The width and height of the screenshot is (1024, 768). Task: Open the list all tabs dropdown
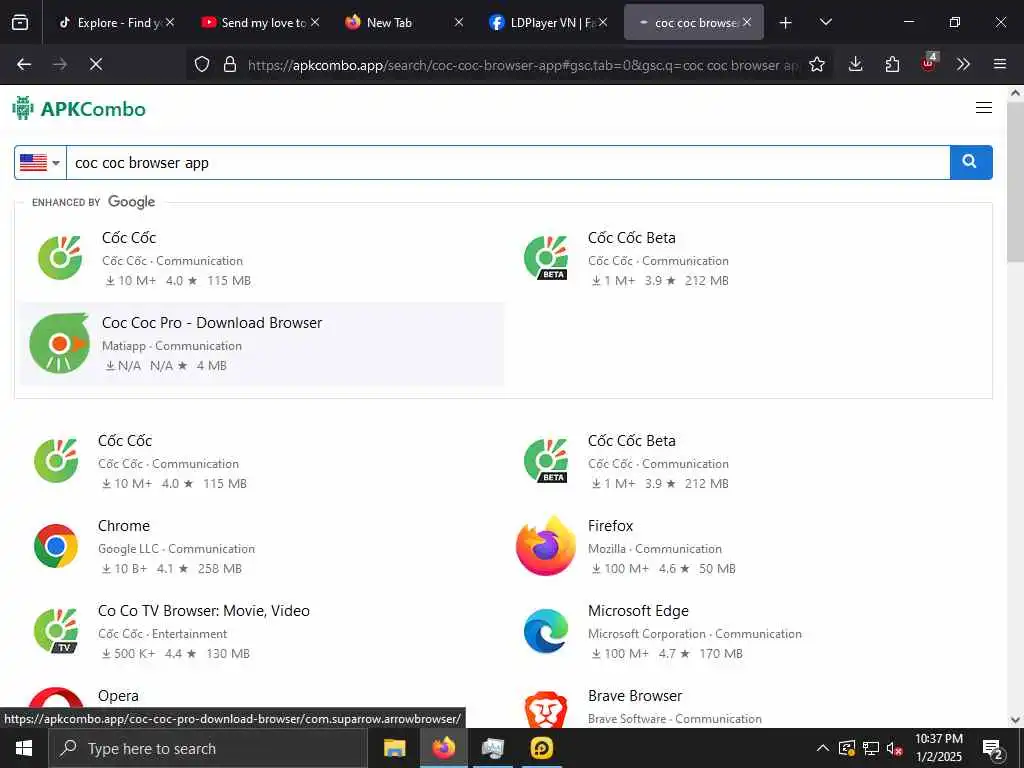(825, 22)
